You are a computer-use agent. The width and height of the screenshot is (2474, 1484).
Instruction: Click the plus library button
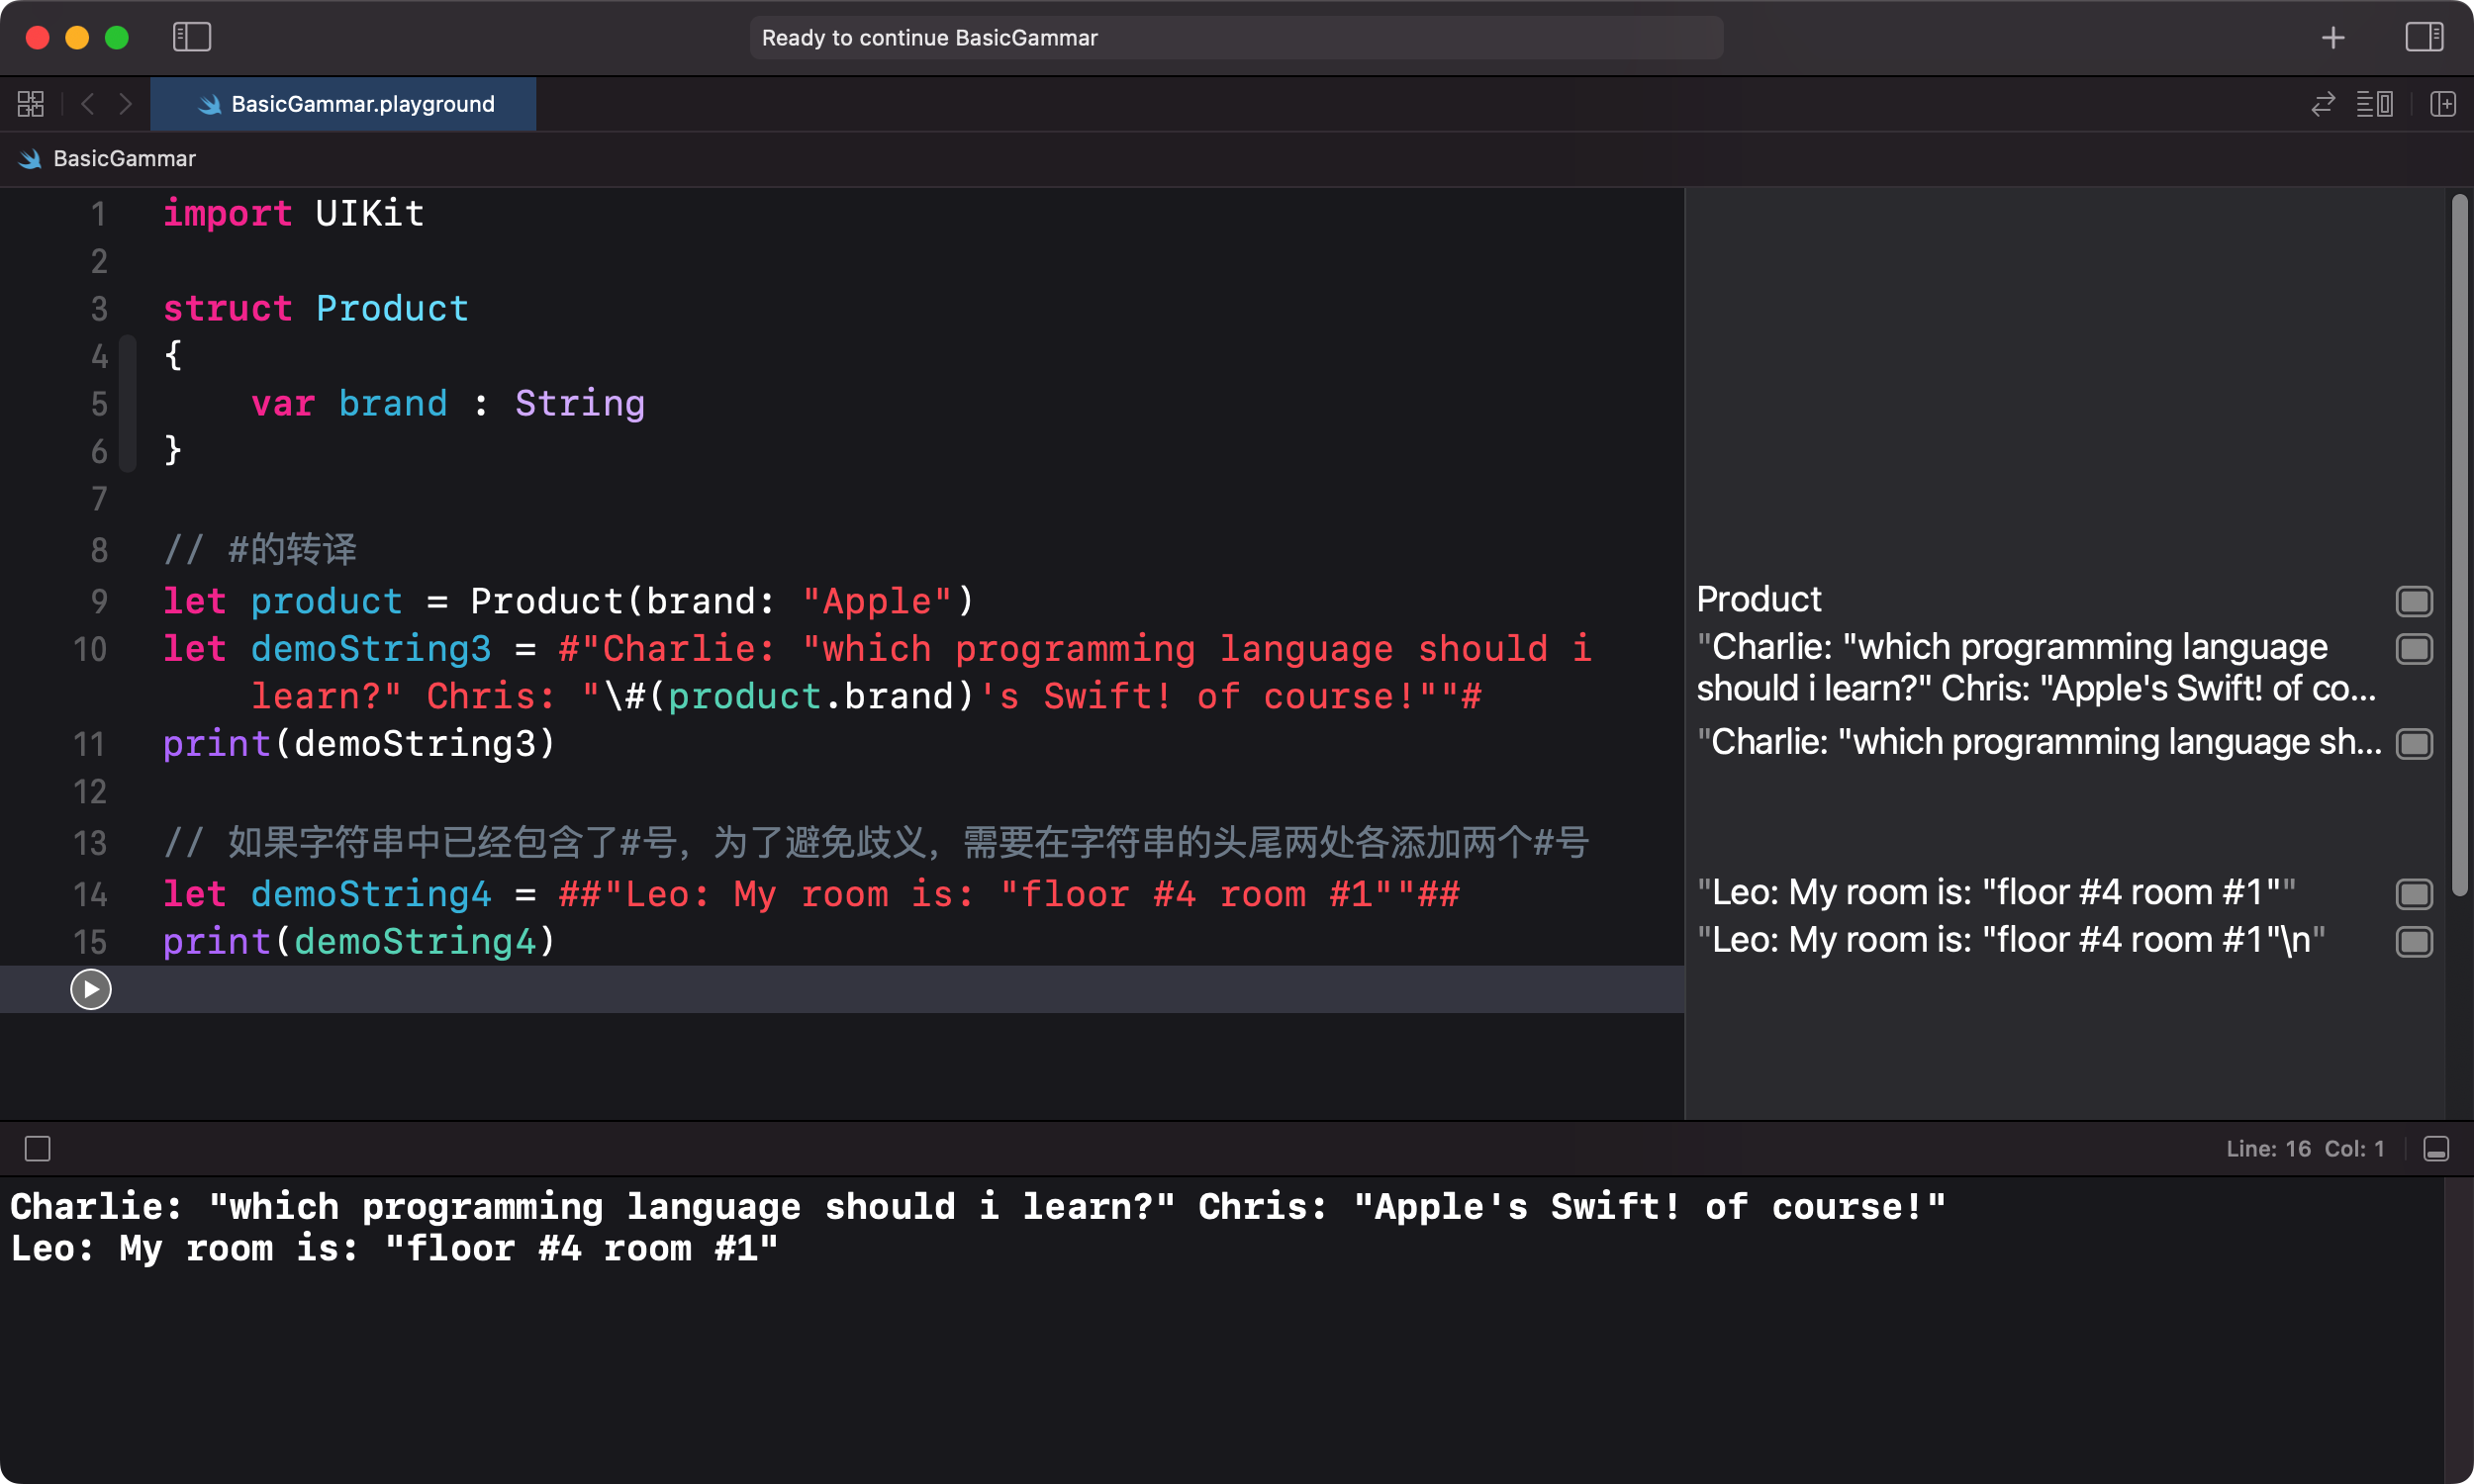pyautogui.click(x=2332, y=37)
